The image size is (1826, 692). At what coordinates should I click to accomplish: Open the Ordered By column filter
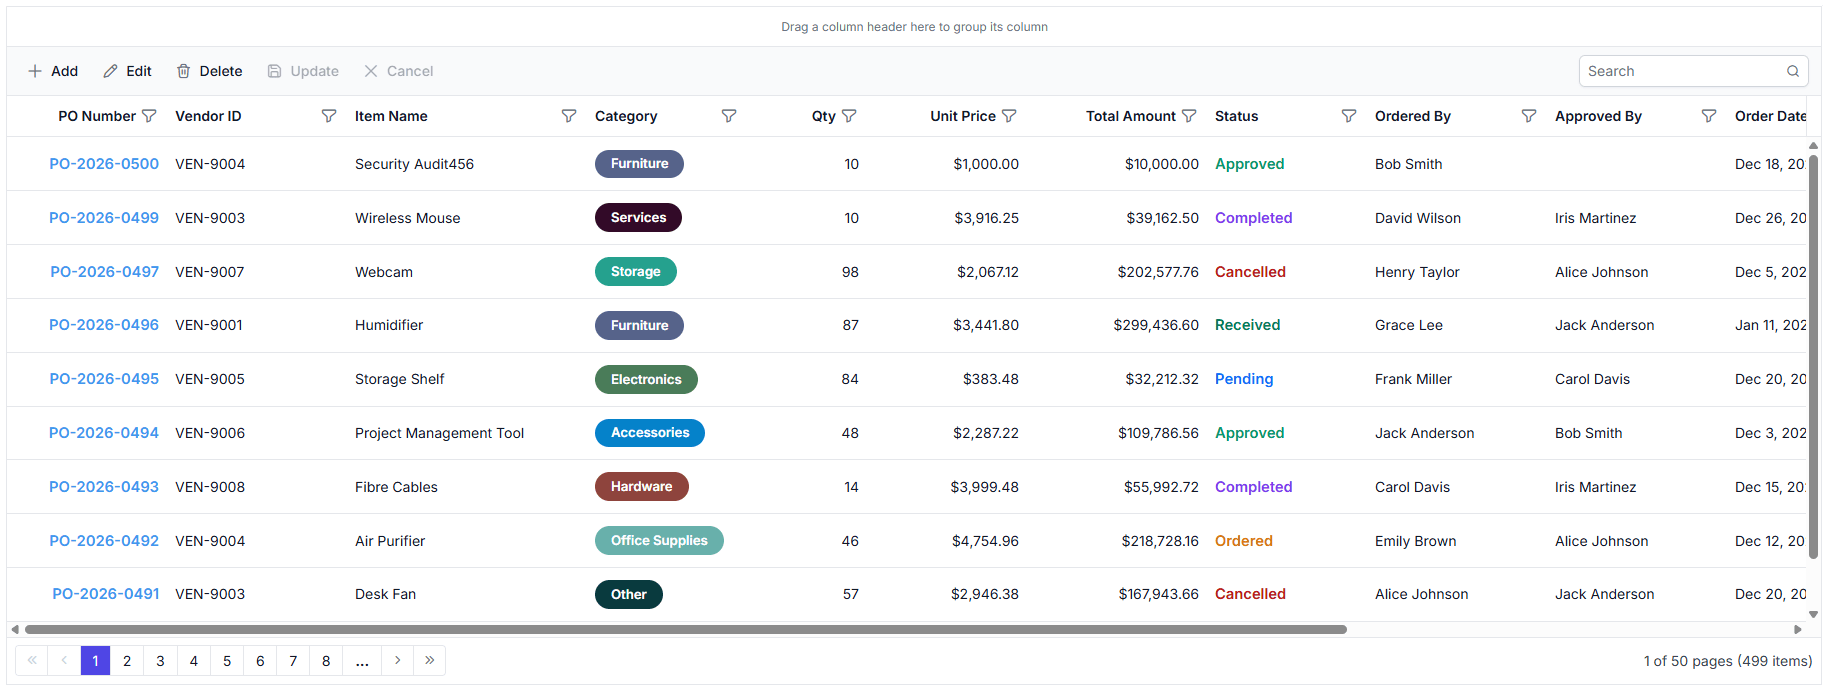pyautogui.click(x=1528, y=116)
